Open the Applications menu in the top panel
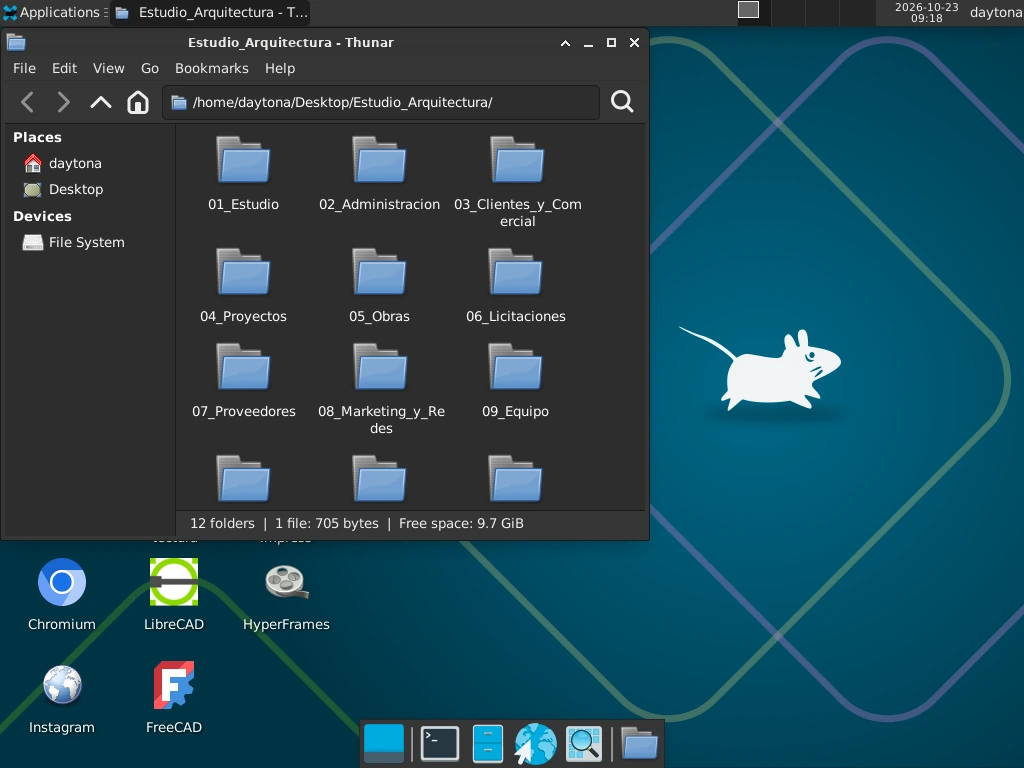Image resolution: width=1024 pixels, height=768 pixels. coord(54,12)
